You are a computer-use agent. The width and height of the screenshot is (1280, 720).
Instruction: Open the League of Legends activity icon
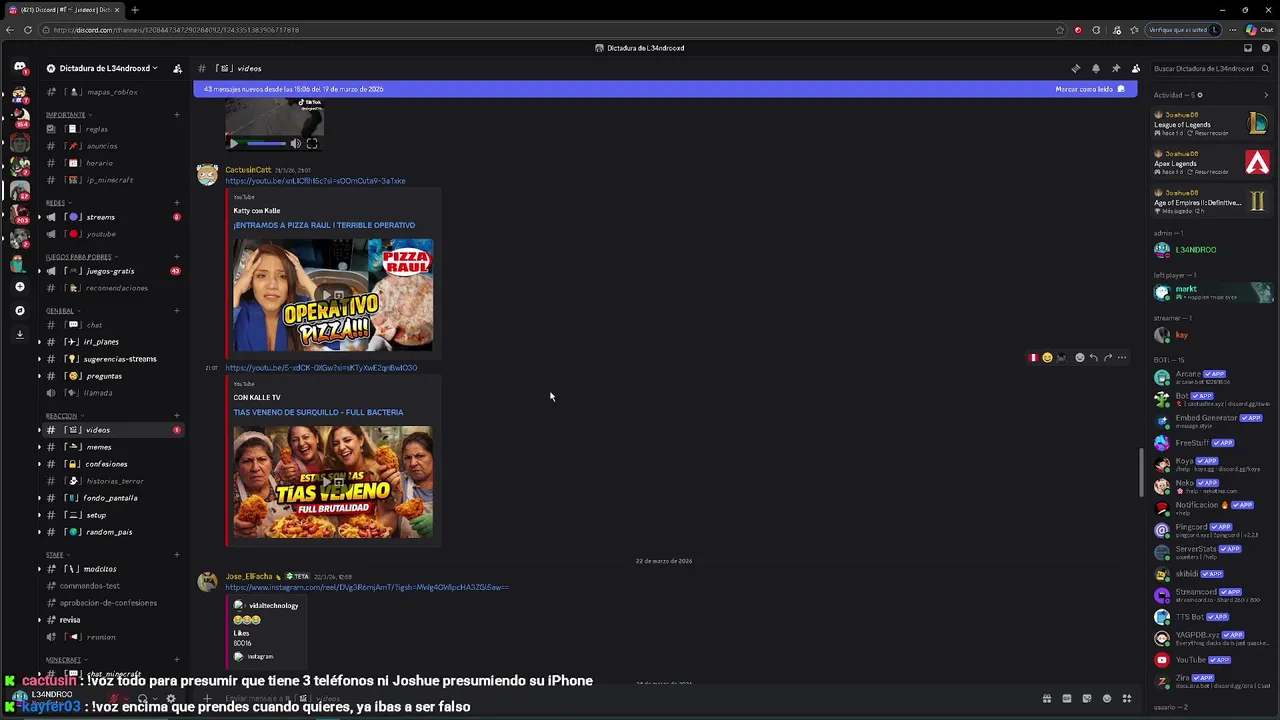coord(1257,123)
